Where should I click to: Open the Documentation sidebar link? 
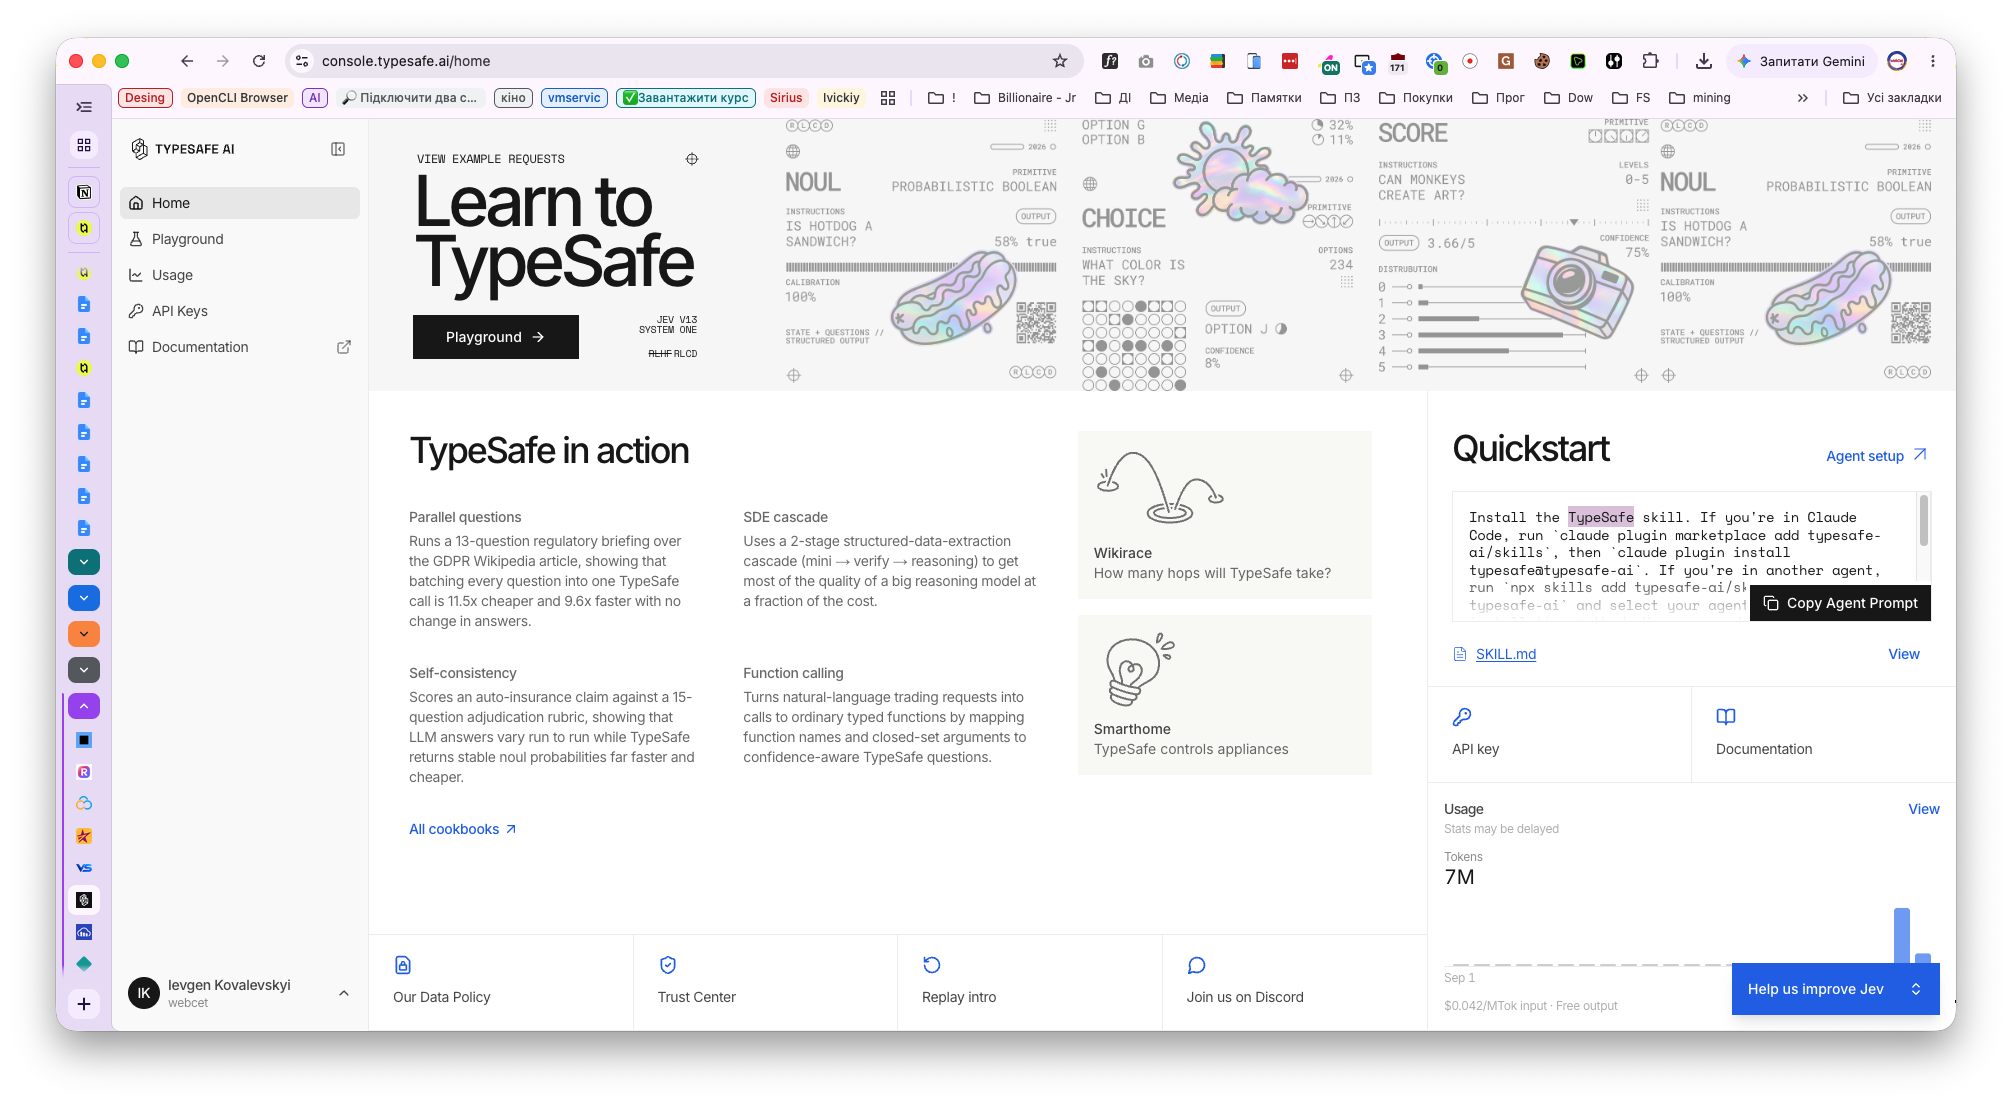[x=239, y=347]
